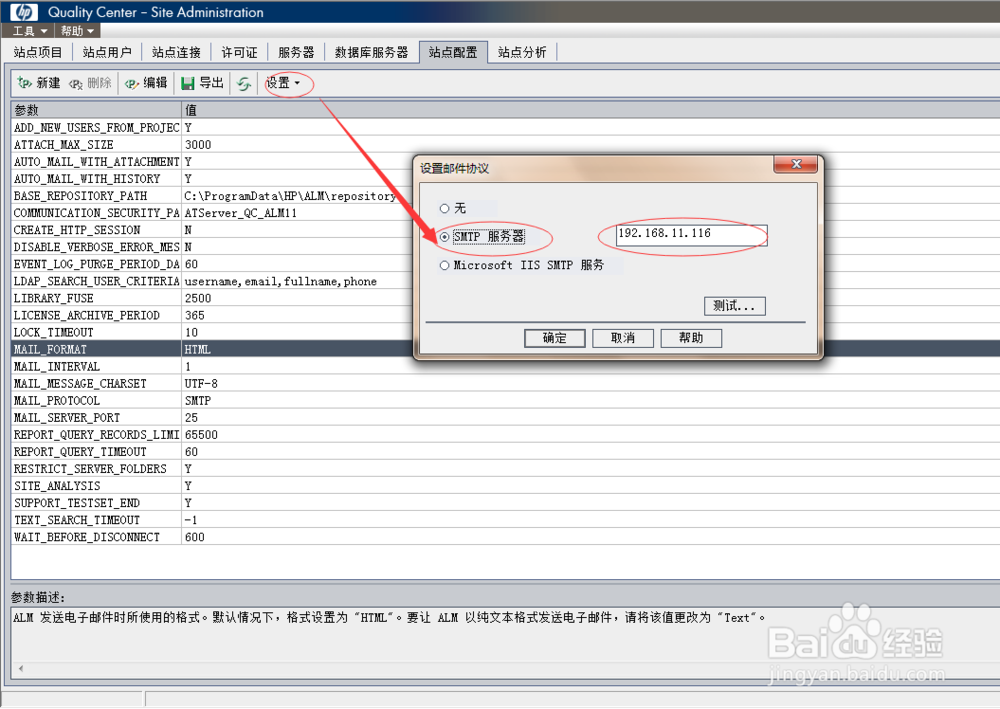The image size is (1000, 709).
Task: Select the MAIL_FORMAT parameter row
Action: [505, 349]
